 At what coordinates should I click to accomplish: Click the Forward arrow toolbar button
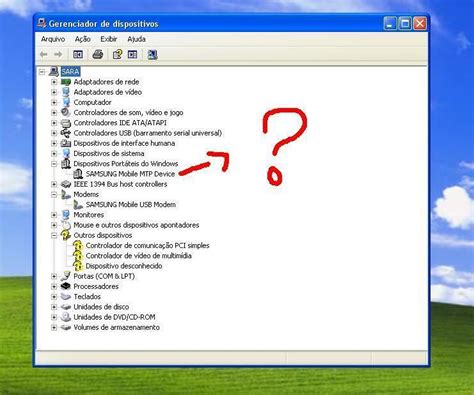pos(58,54)
